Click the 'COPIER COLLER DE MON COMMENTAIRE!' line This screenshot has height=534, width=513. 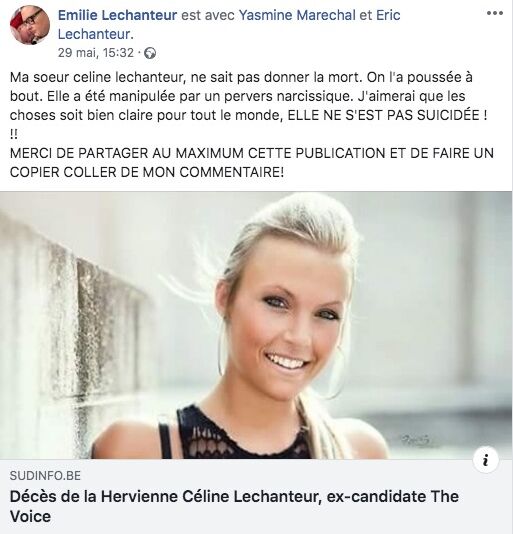coord(146,172)
